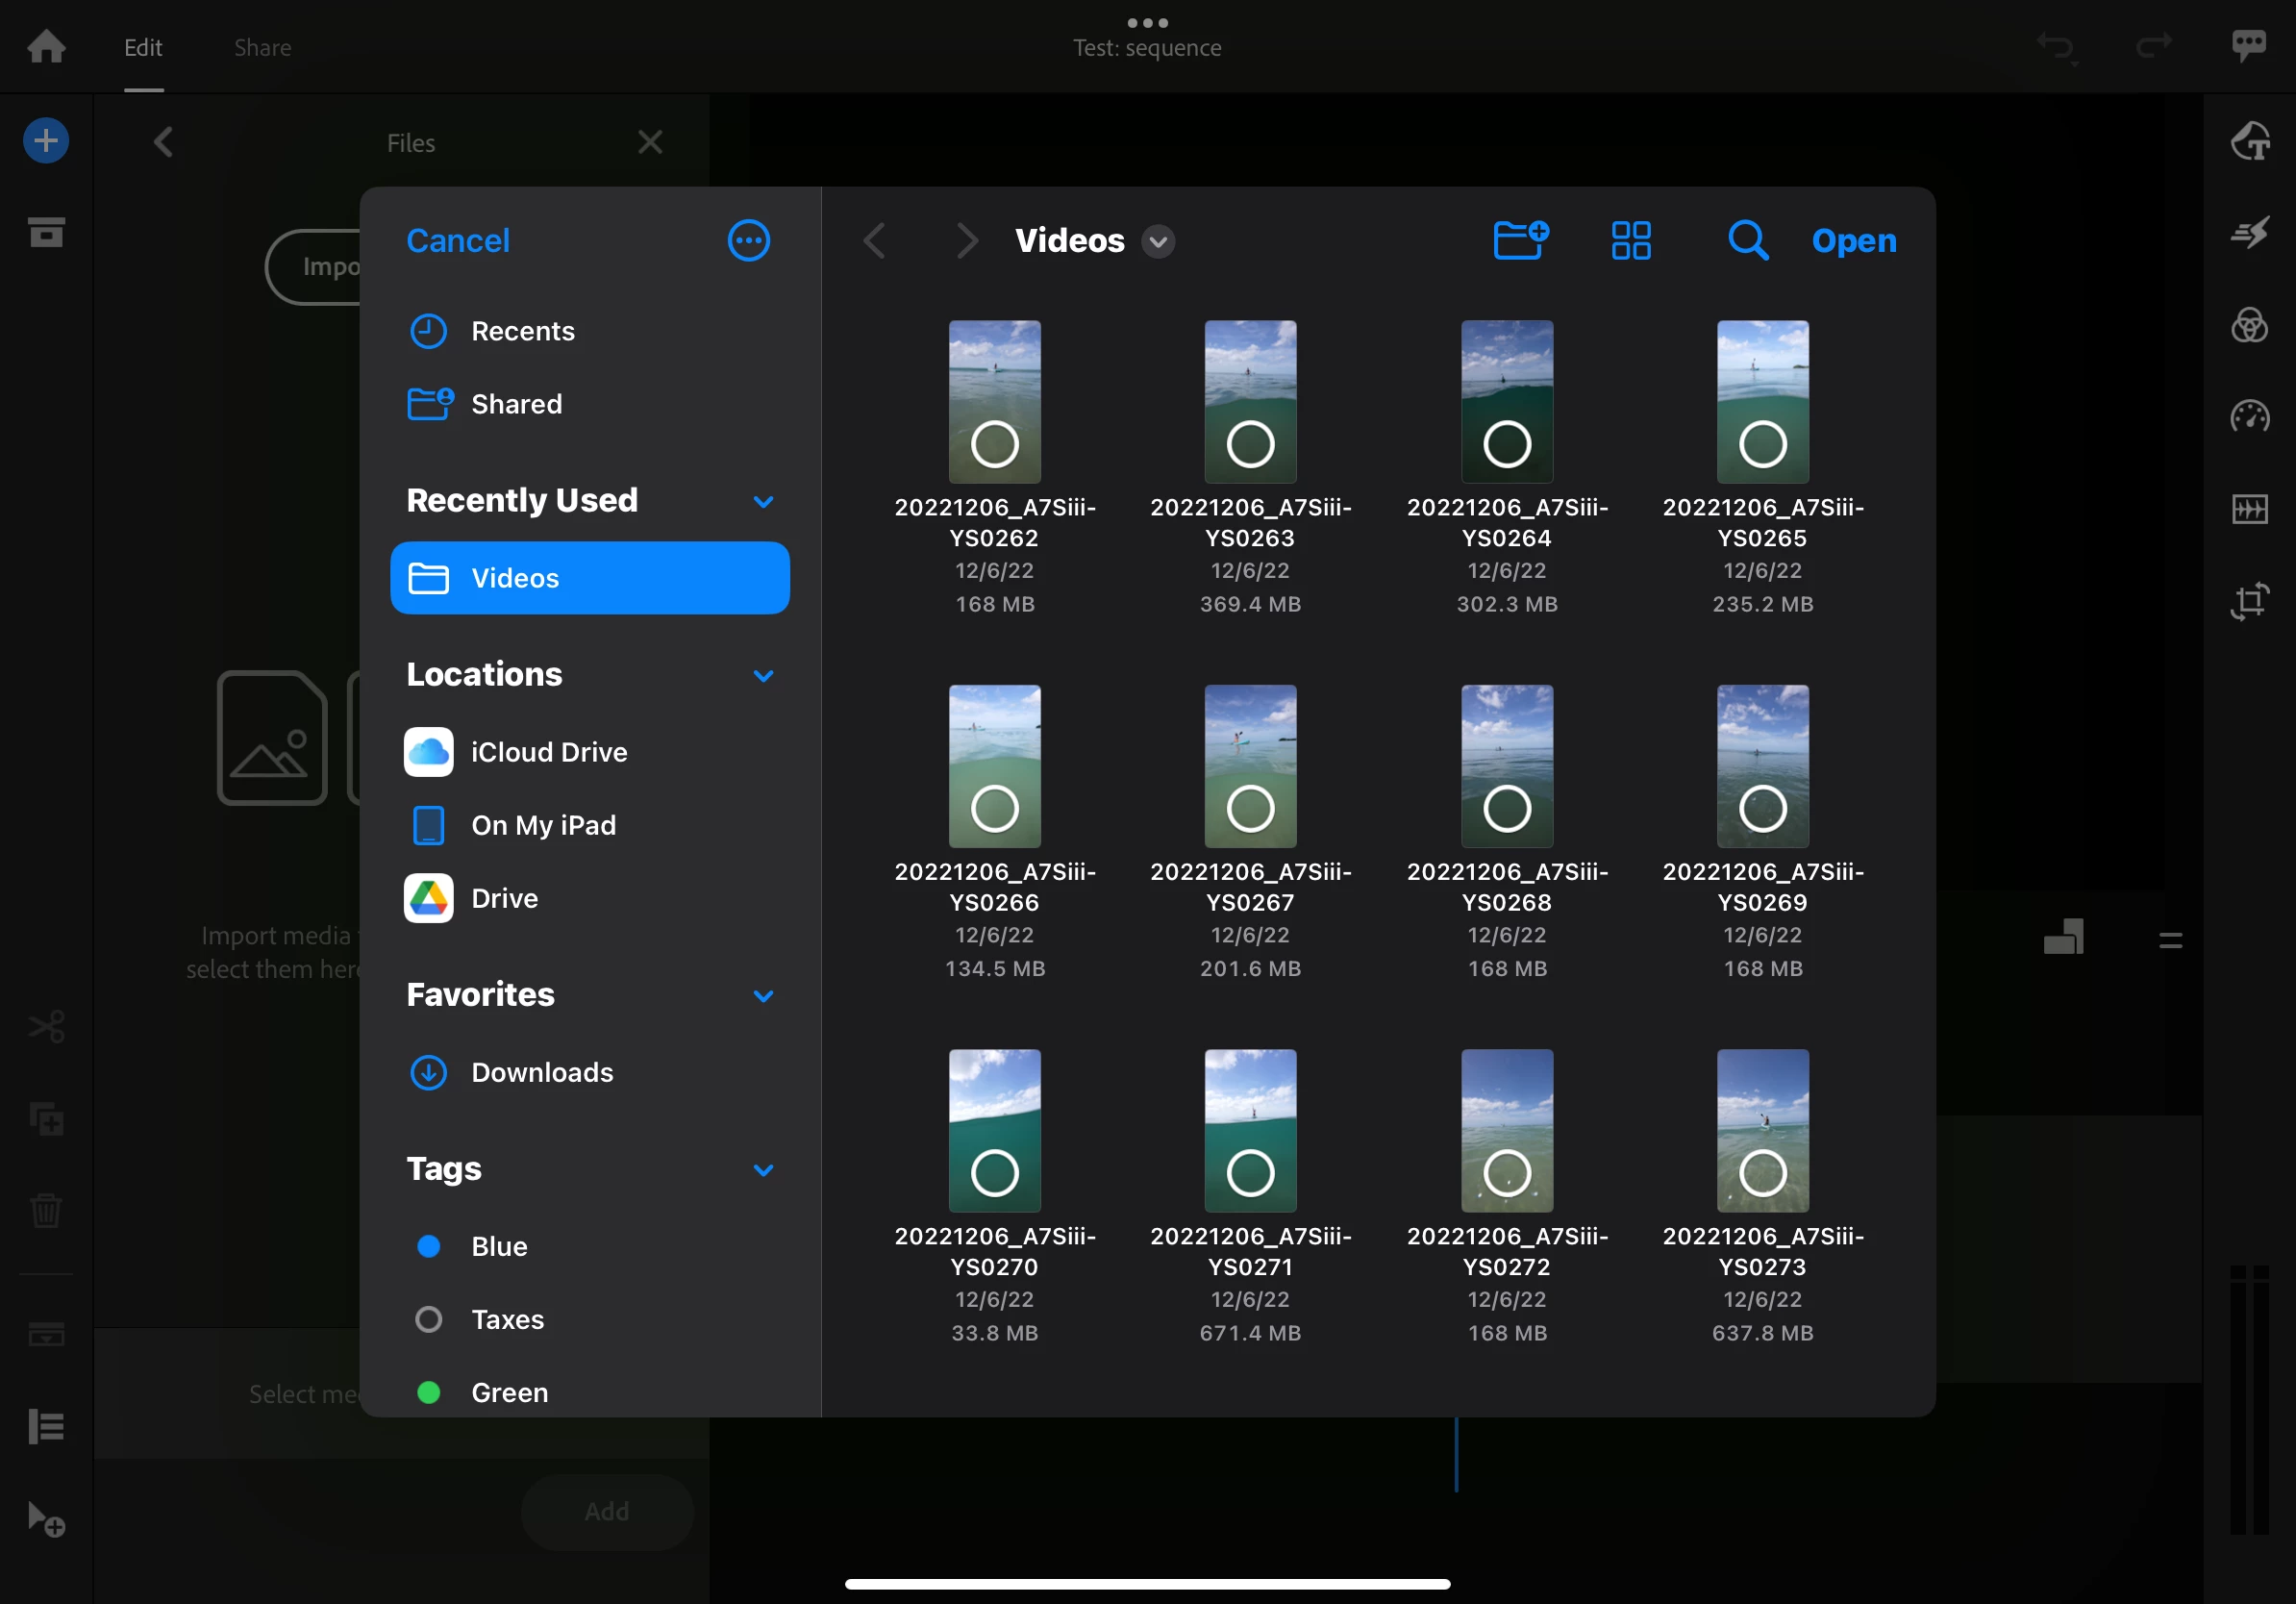Screen dimensions: 2296x1604
Task: Collapse the Recently Used section
Action: pos(763,501)
